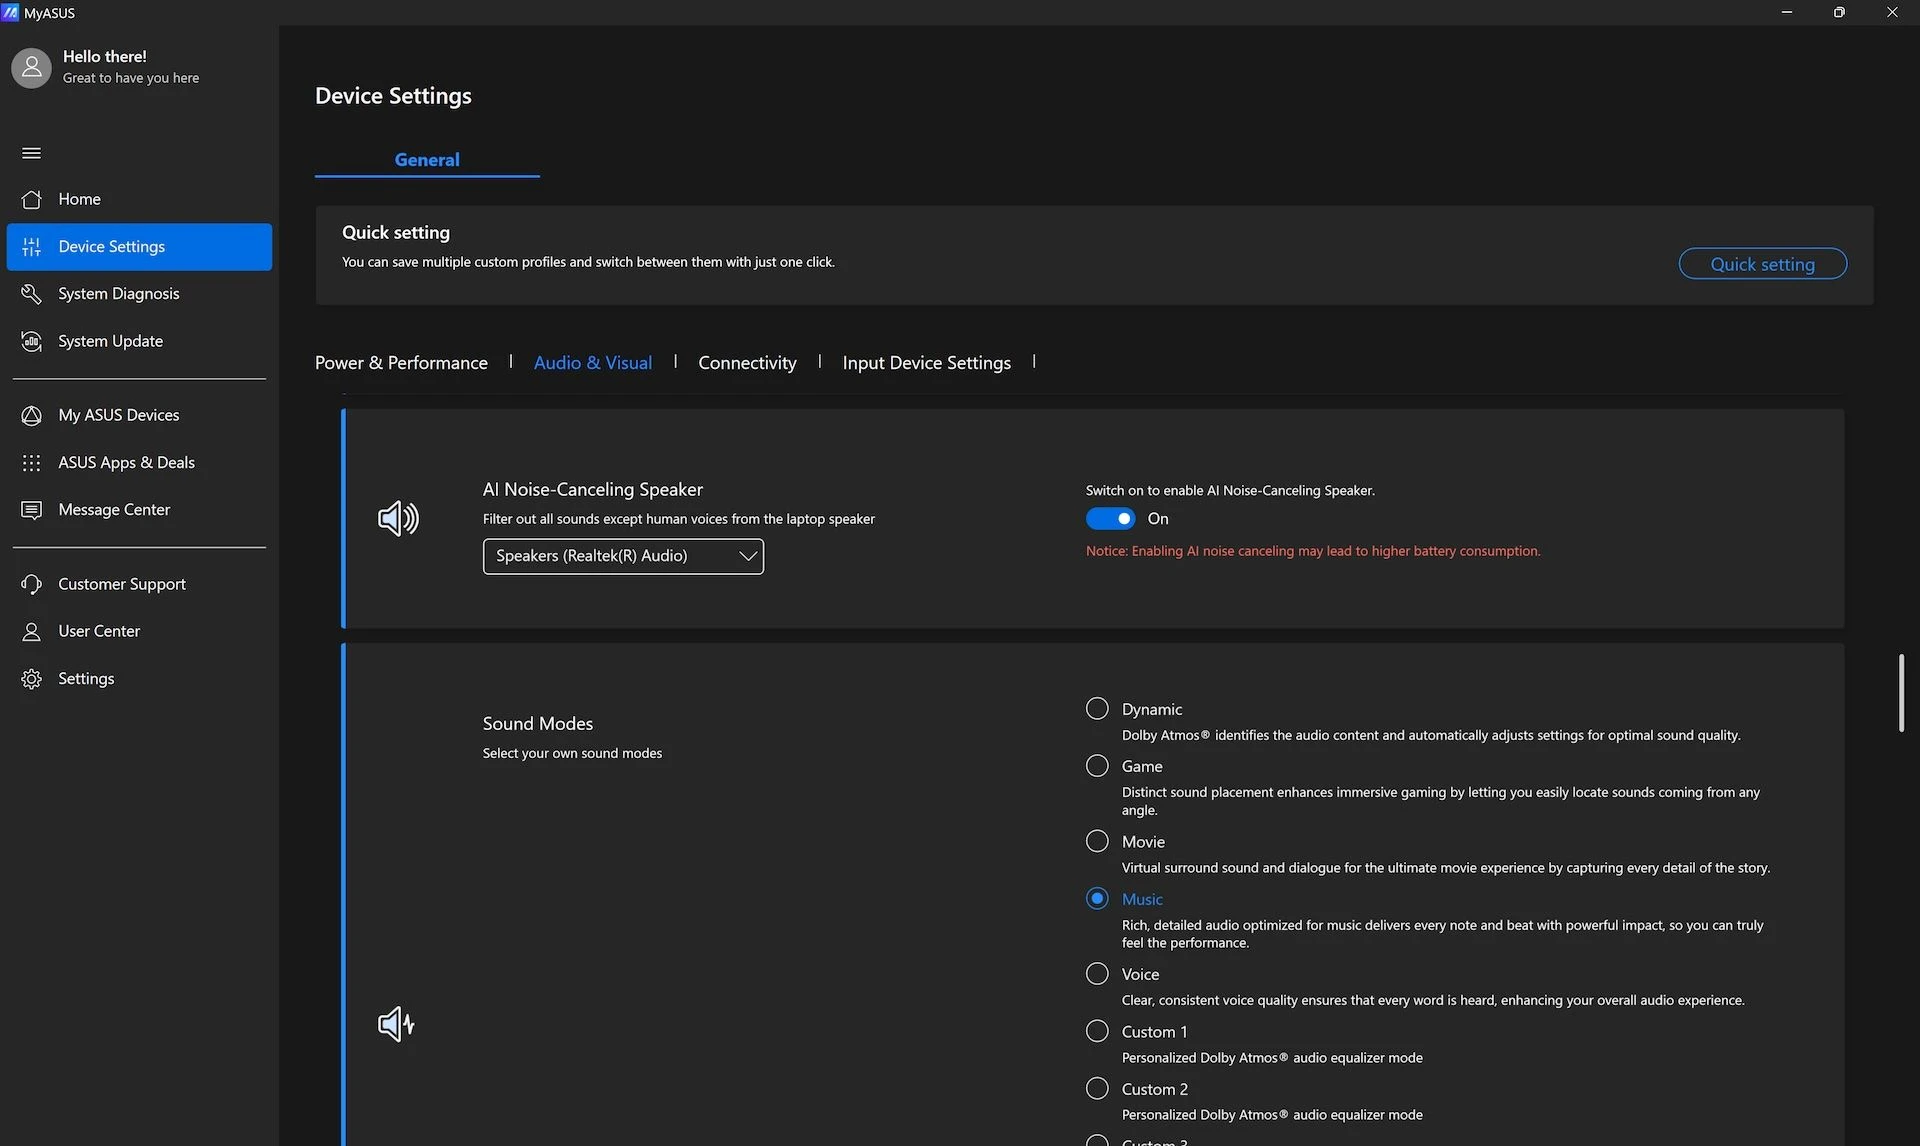Open Message Center page
The image size is (1920, 1146).
(x=139, y=510)
